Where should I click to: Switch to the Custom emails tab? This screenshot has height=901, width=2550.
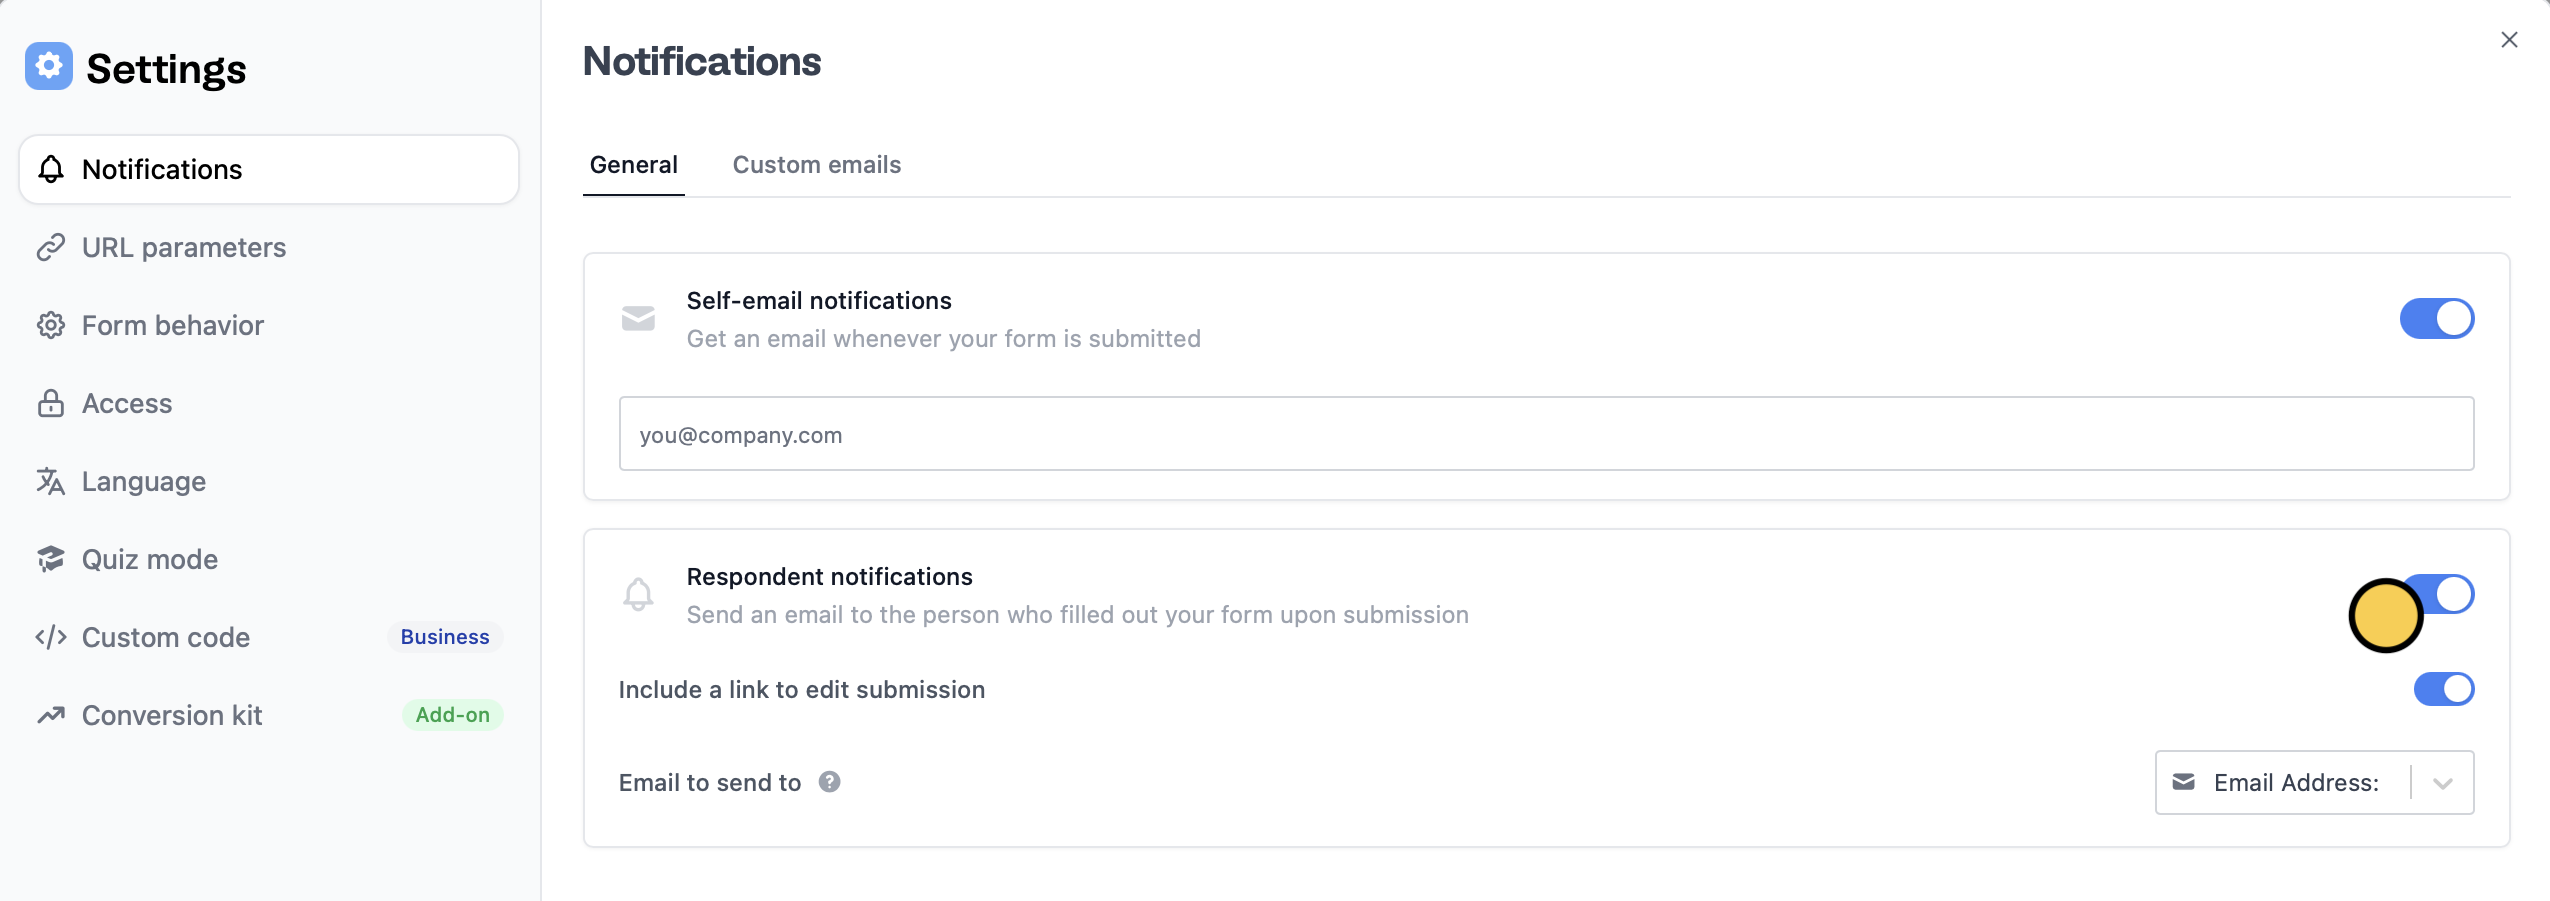[x=817, y=165]
